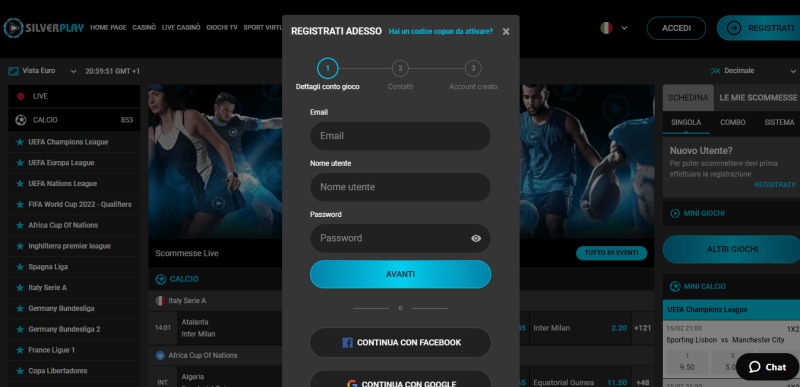Click the REGISTRATI button in header
The height and width of the screenshot is (387, 800).
pyautogui.click(x=759, y=28)
